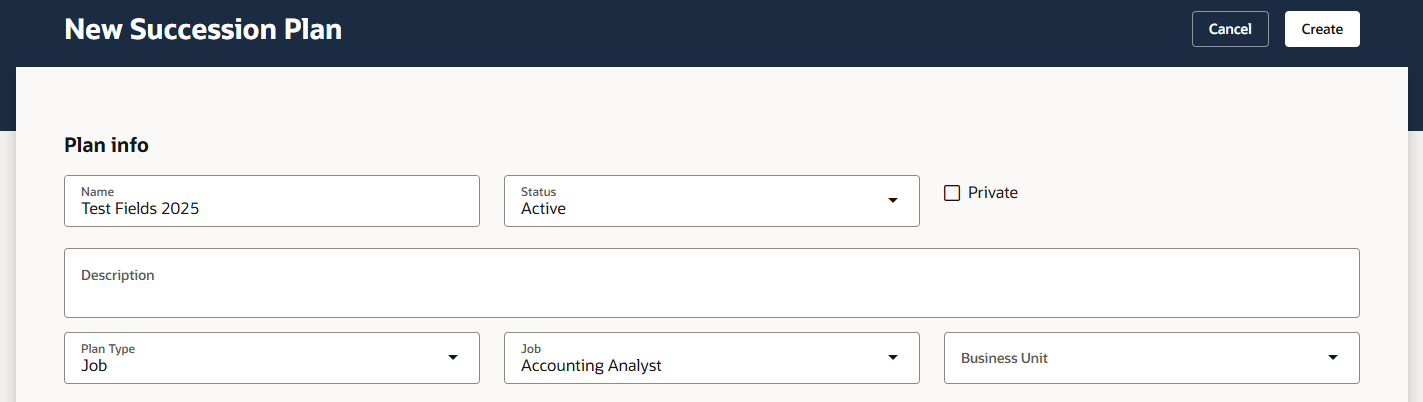Click the small Status label in the field

click(538, 191)
